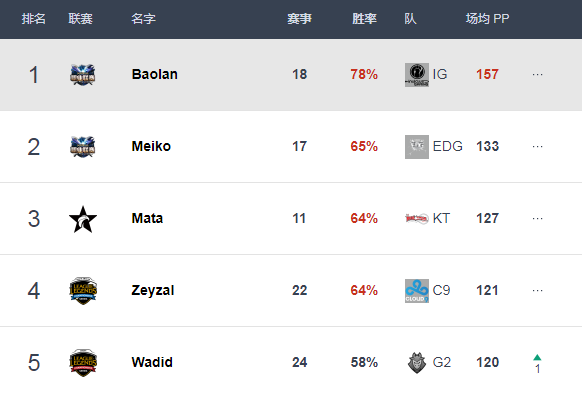Click the LCK star league icon for Mata
Image resolution: width=582 pixels, height=398 pixels.
click(x=83, y=219)
